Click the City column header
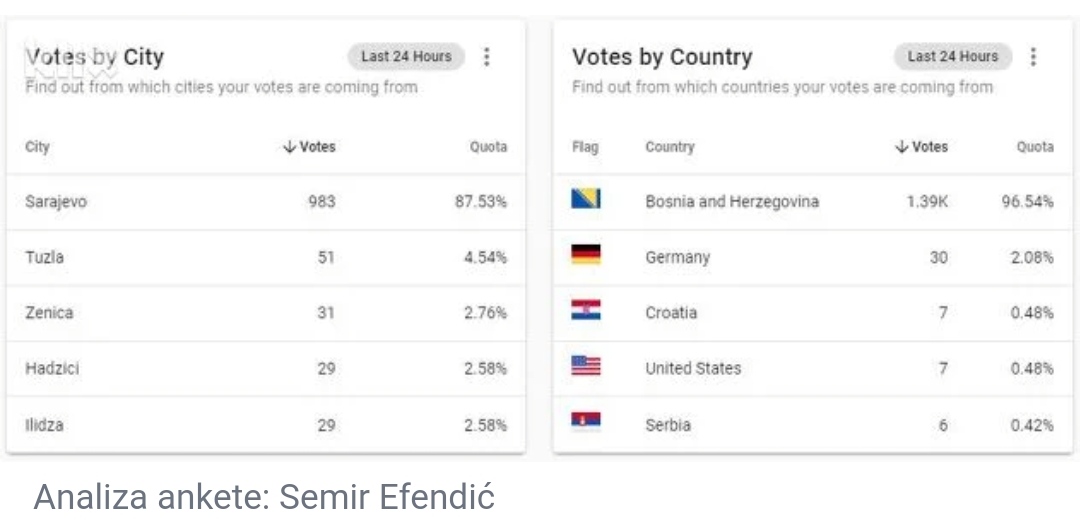This screenshot has height=528, width=1080. [37, 147]
